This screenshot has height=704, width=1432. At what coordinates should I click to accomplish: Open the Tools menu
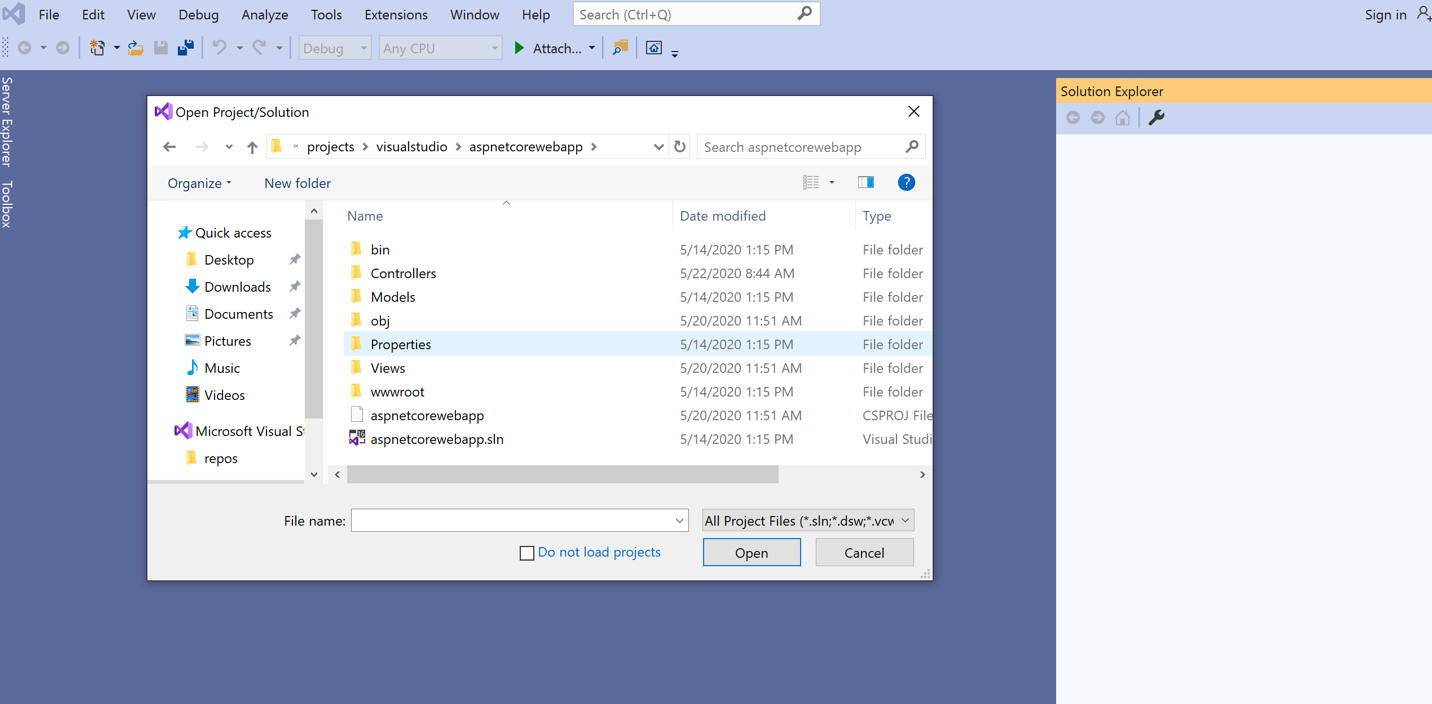click(326, 14)
